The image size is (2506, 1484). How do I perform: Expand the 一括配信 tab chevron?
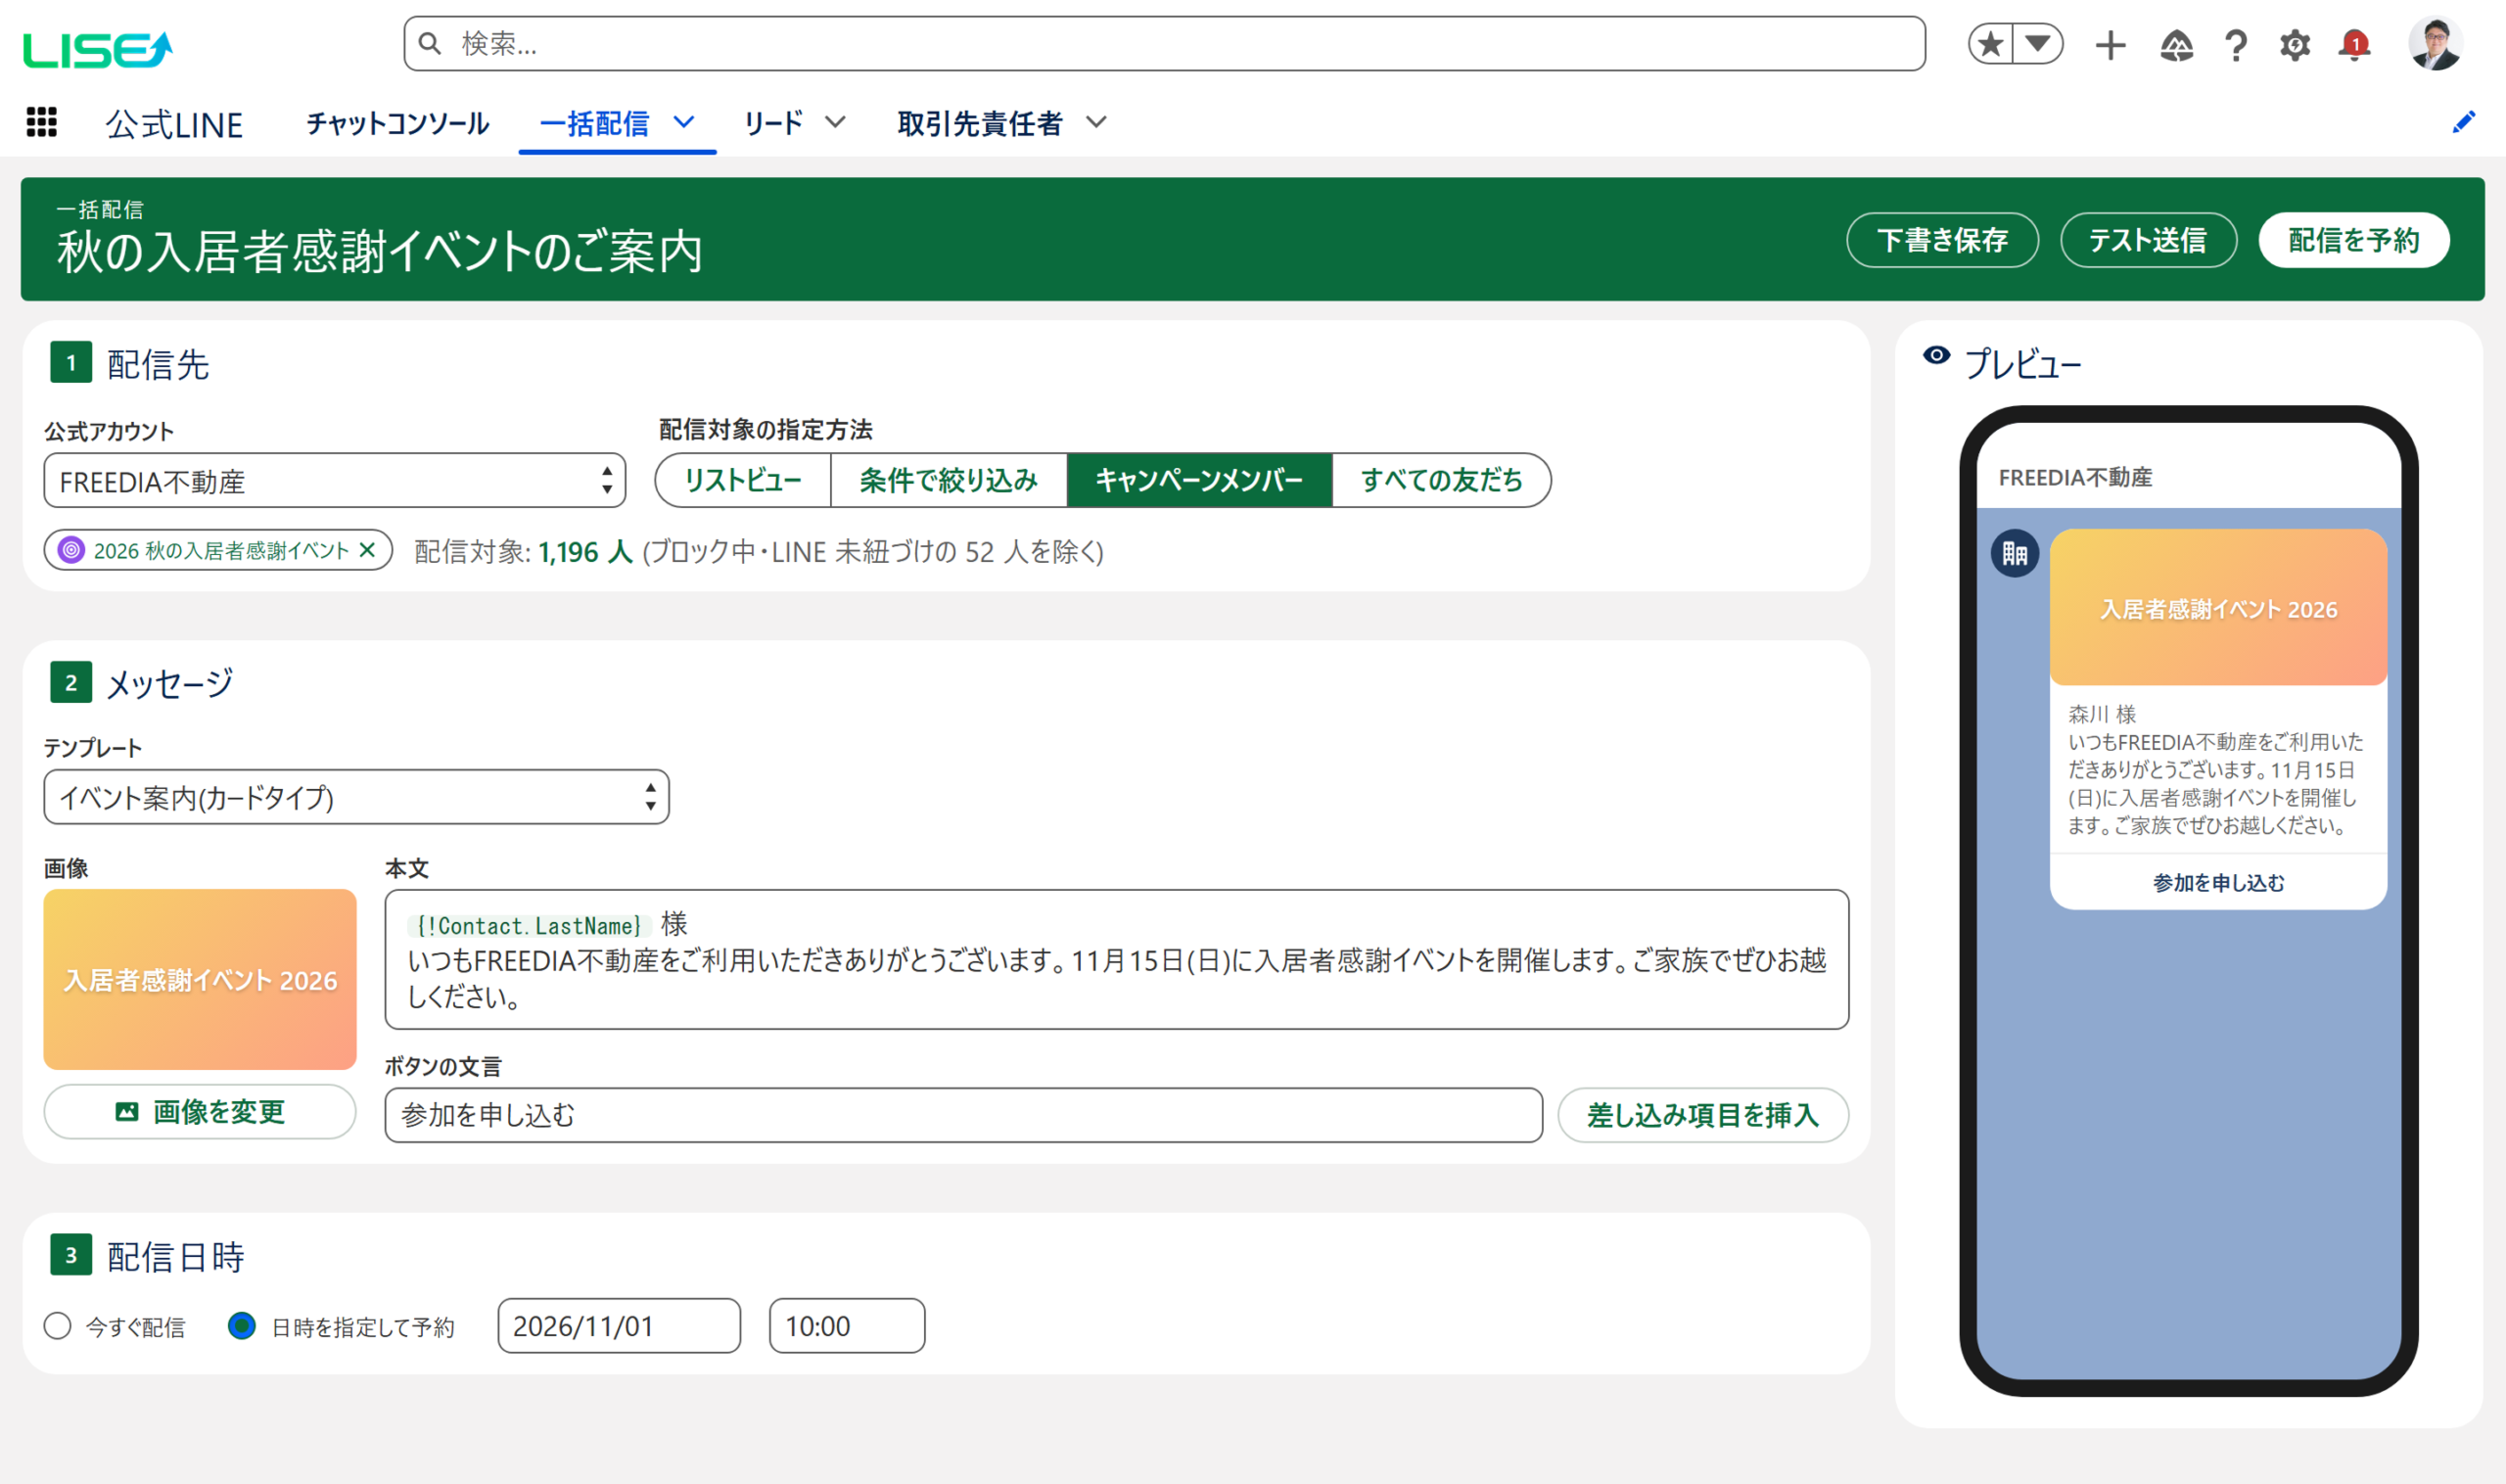(684, 122)
